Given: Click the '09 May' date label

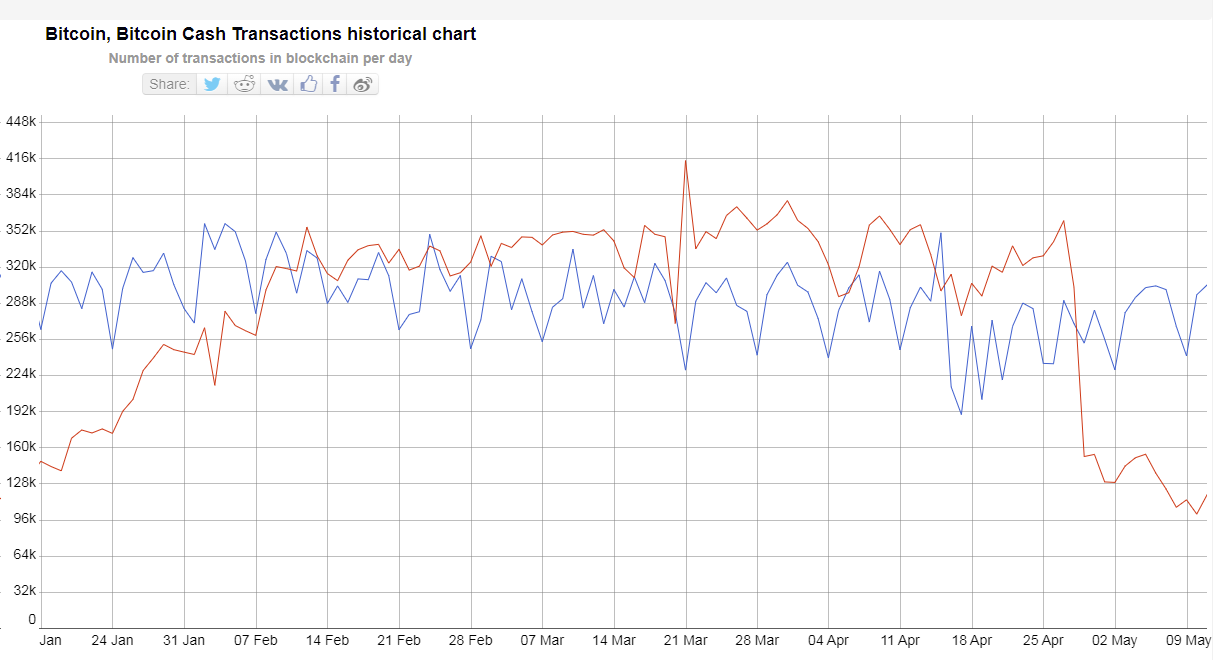Looking at the screenshot, I should coord(1187,640).
